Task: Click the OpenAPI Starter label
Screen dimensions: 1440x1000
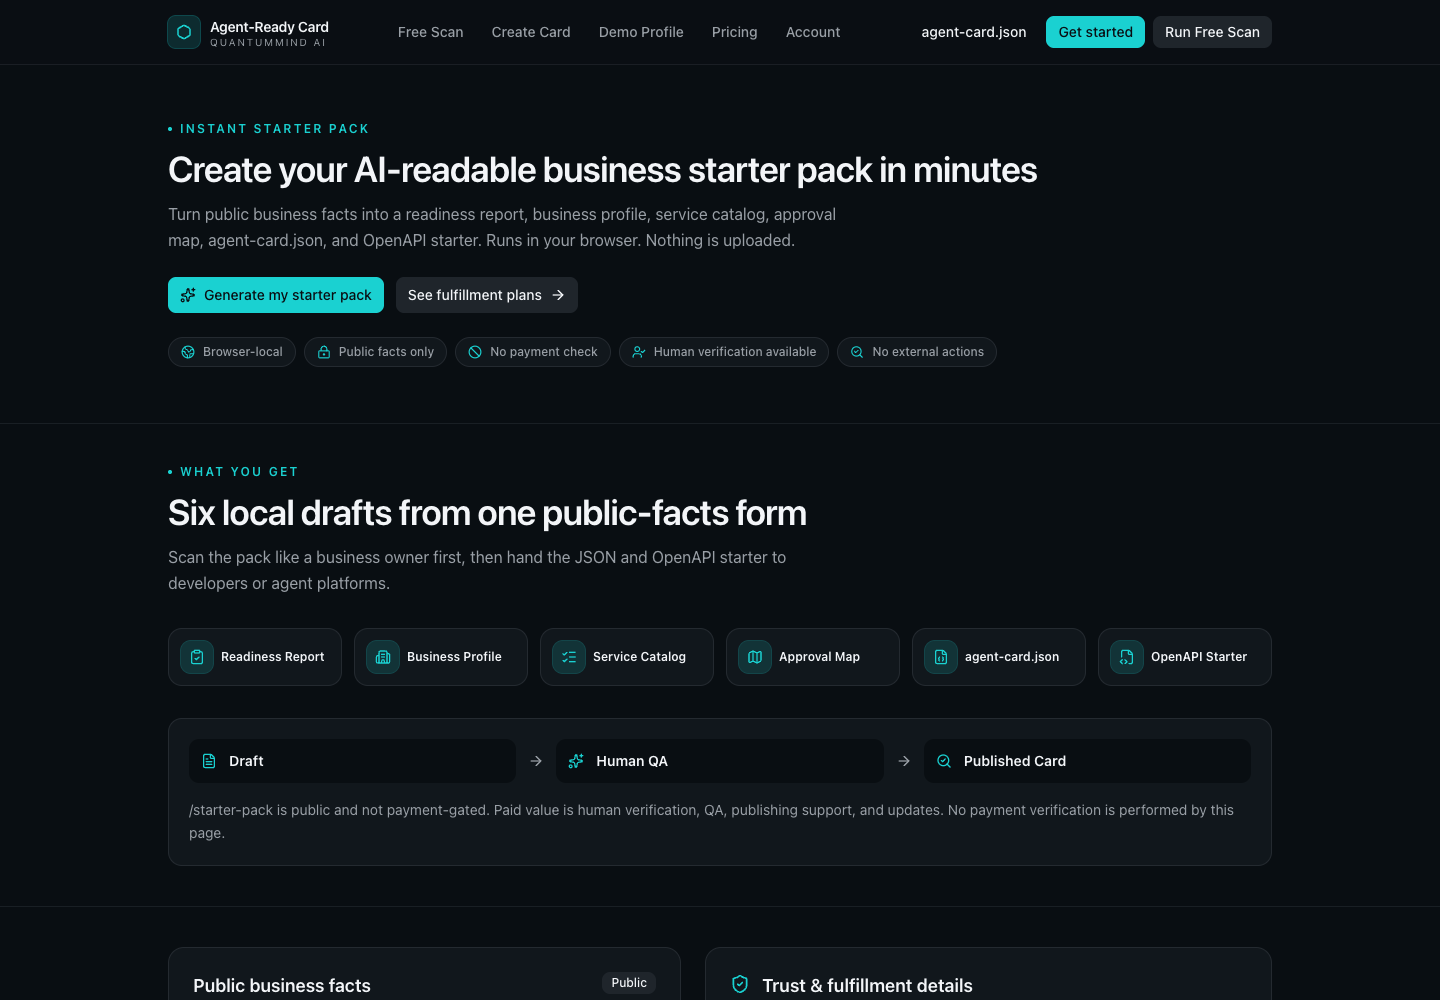Action: click(1199, 657)
